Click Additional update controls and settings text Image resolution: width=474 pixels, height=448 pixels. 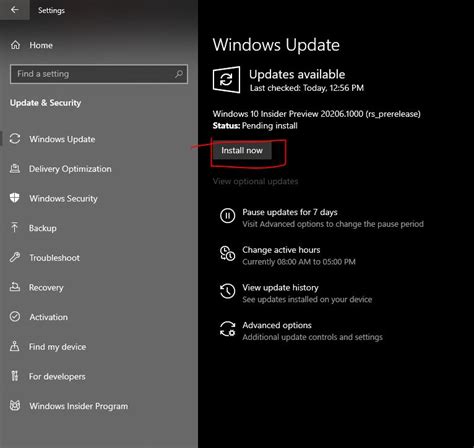pyautogui.click(x=312, y=337)
